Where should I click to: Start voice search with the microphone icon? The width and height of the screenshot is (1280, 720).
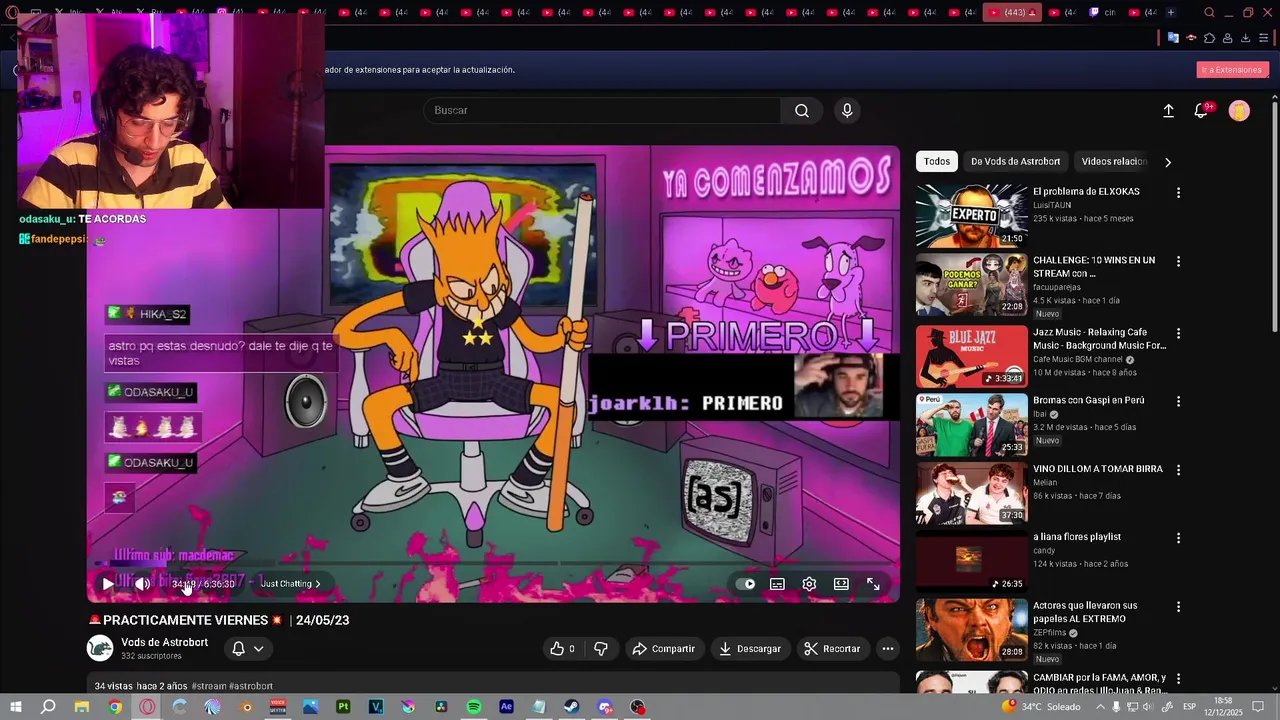(x=847, y=110)
